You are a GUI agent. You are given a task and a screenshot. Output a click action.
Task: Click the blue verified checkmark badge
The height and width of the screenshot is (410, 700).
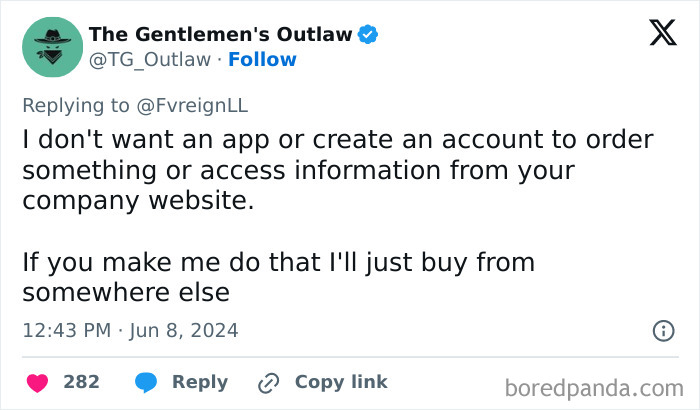[368, 35]
